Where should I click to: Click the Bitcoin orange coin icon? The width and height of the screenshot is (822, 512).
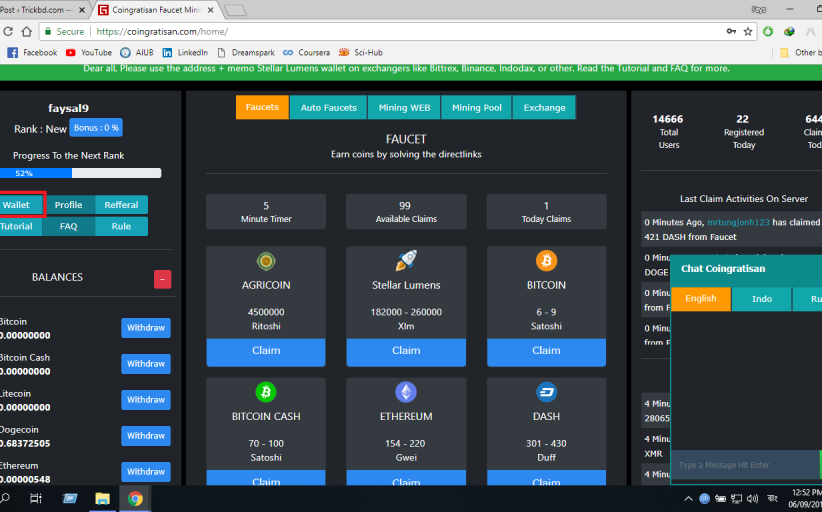click(546, 261)
